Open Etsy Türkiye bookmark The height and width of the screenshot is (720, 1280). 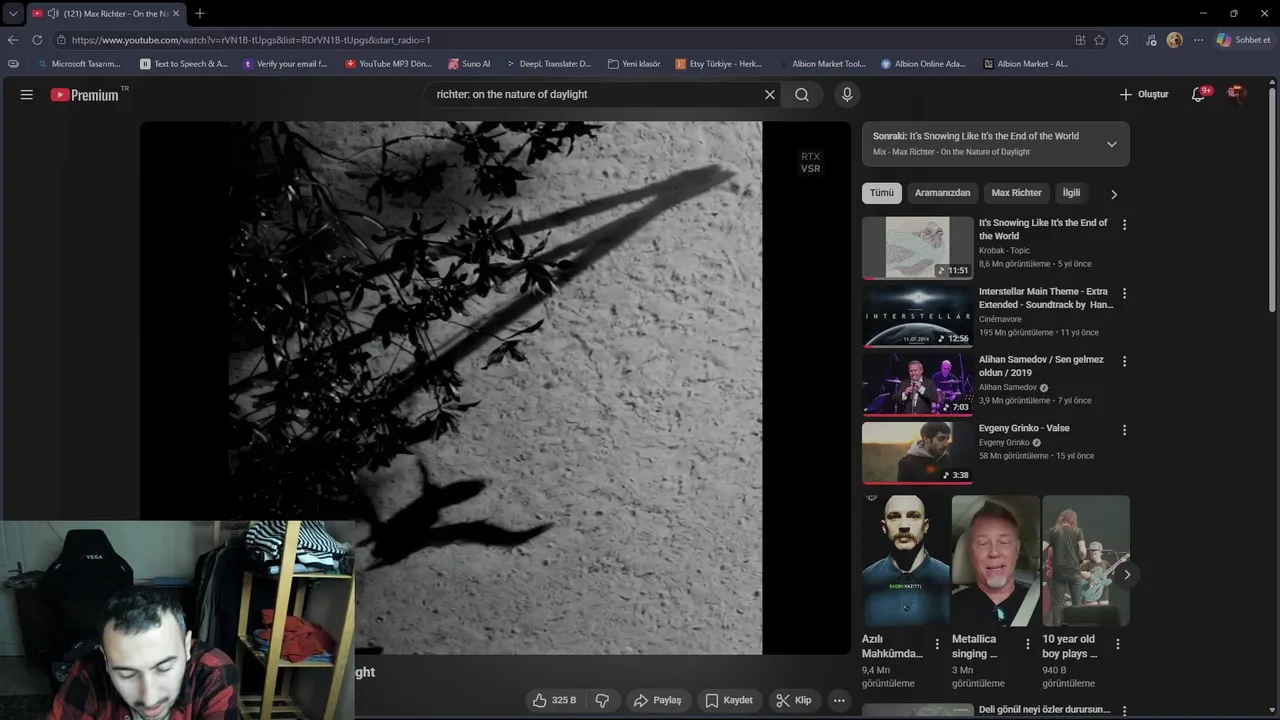[719, 63]
